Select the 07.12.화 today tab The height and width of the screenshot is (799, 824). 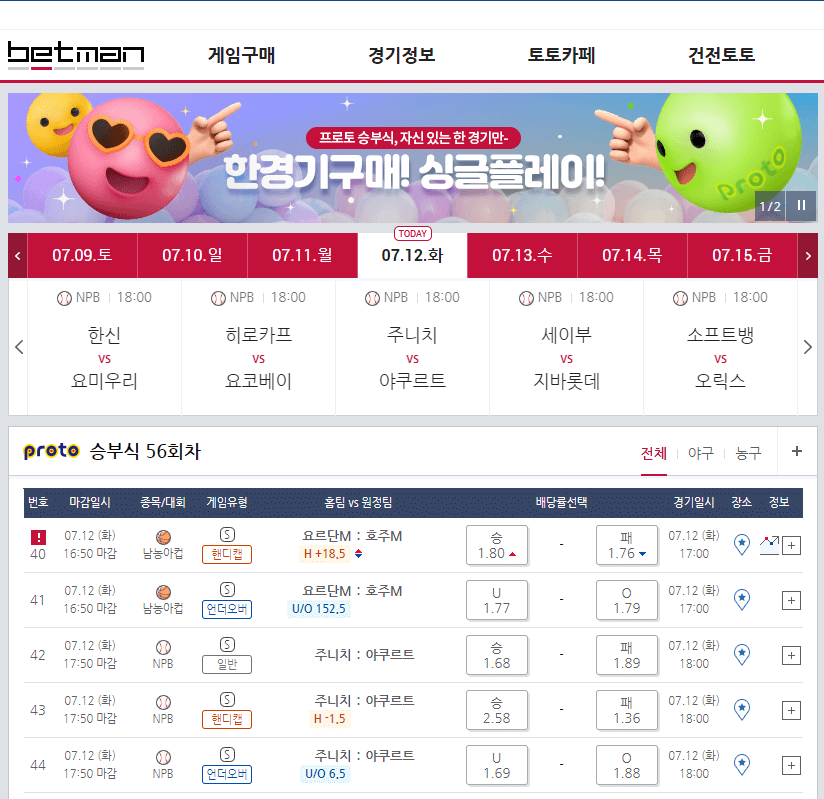tap(413, 255)
